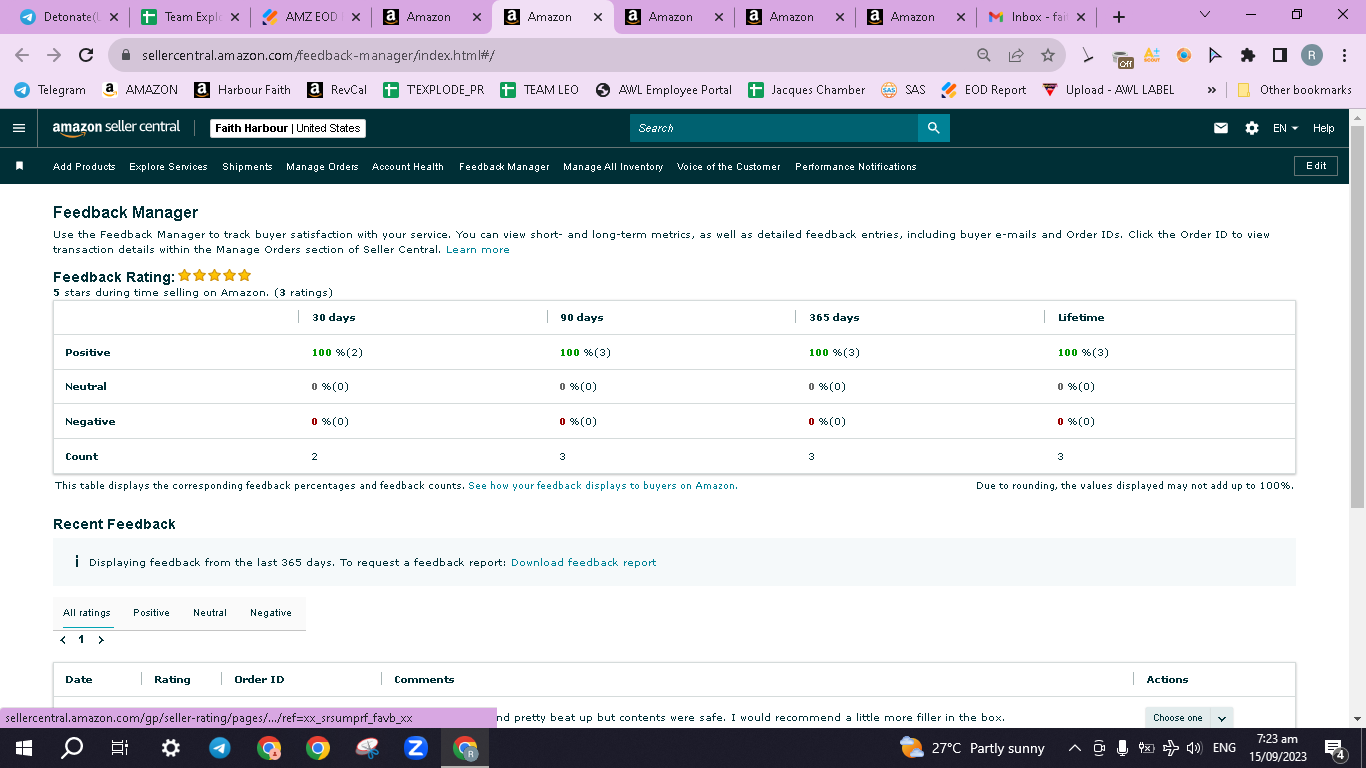This screenshot has width=1366, height=768.
Task: Open Task View on the taskbar
Action: pyautogui.click(x=120, y=747)
